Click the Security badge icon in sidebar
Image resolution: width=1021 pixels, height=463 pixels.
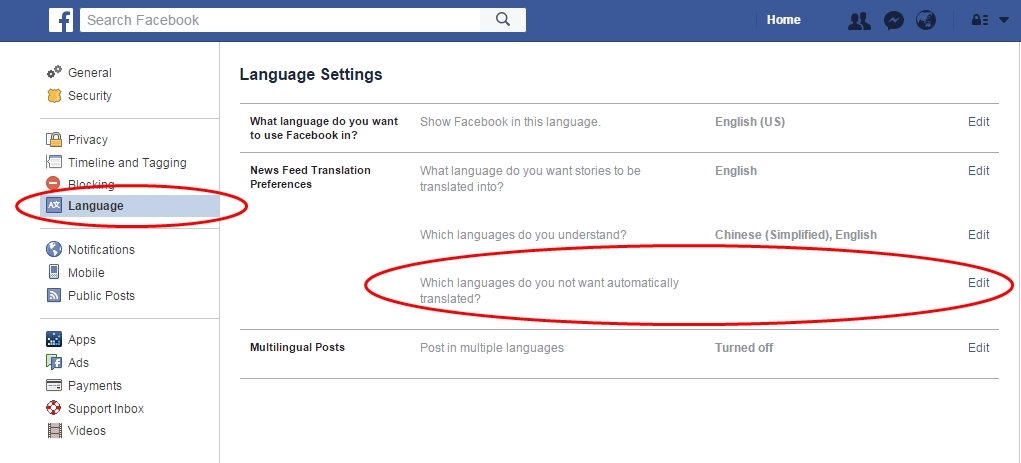pos(54,96)
